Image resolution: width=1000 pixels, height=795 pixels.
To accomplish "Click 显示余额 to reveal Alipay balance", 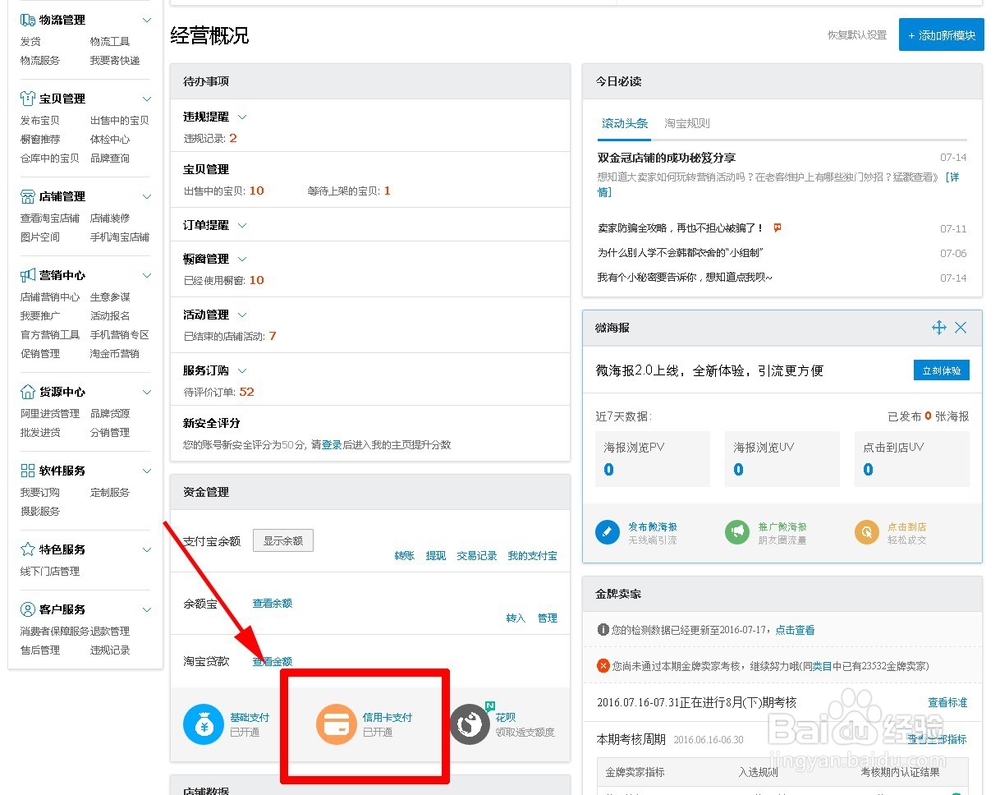I will pos(281,539).
